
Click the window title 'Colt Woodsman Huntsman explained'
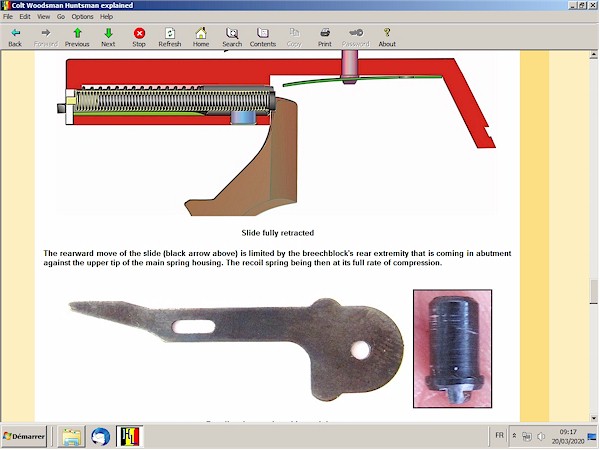[x=72, y=5]
